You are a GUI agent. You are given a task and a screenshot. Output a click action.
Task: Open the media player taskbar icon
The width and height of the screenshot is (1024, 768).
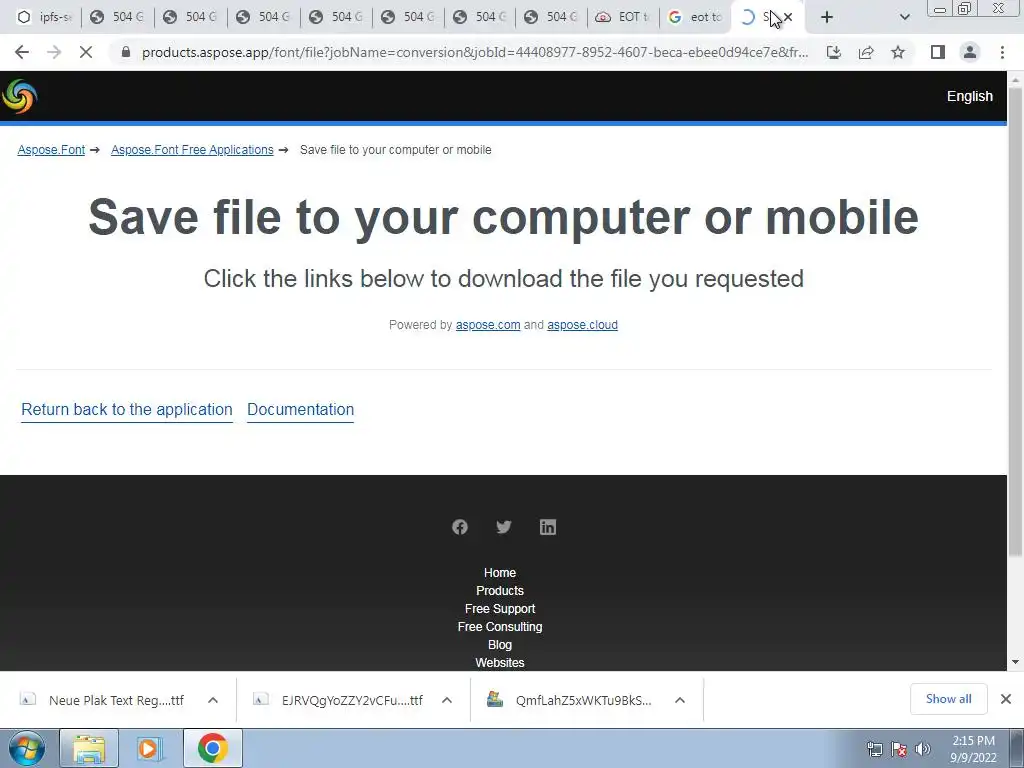click(149, 748)
